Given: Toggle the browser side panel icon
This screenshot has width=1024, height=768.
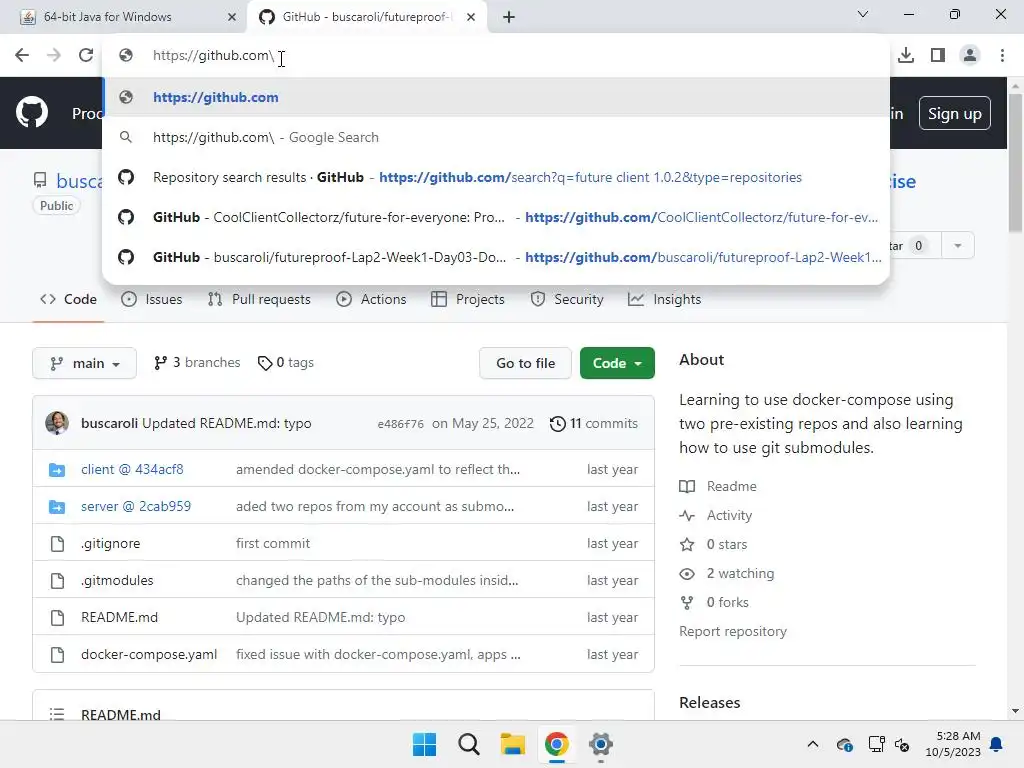Looking at the screenshot, I should tap(938, 55).
